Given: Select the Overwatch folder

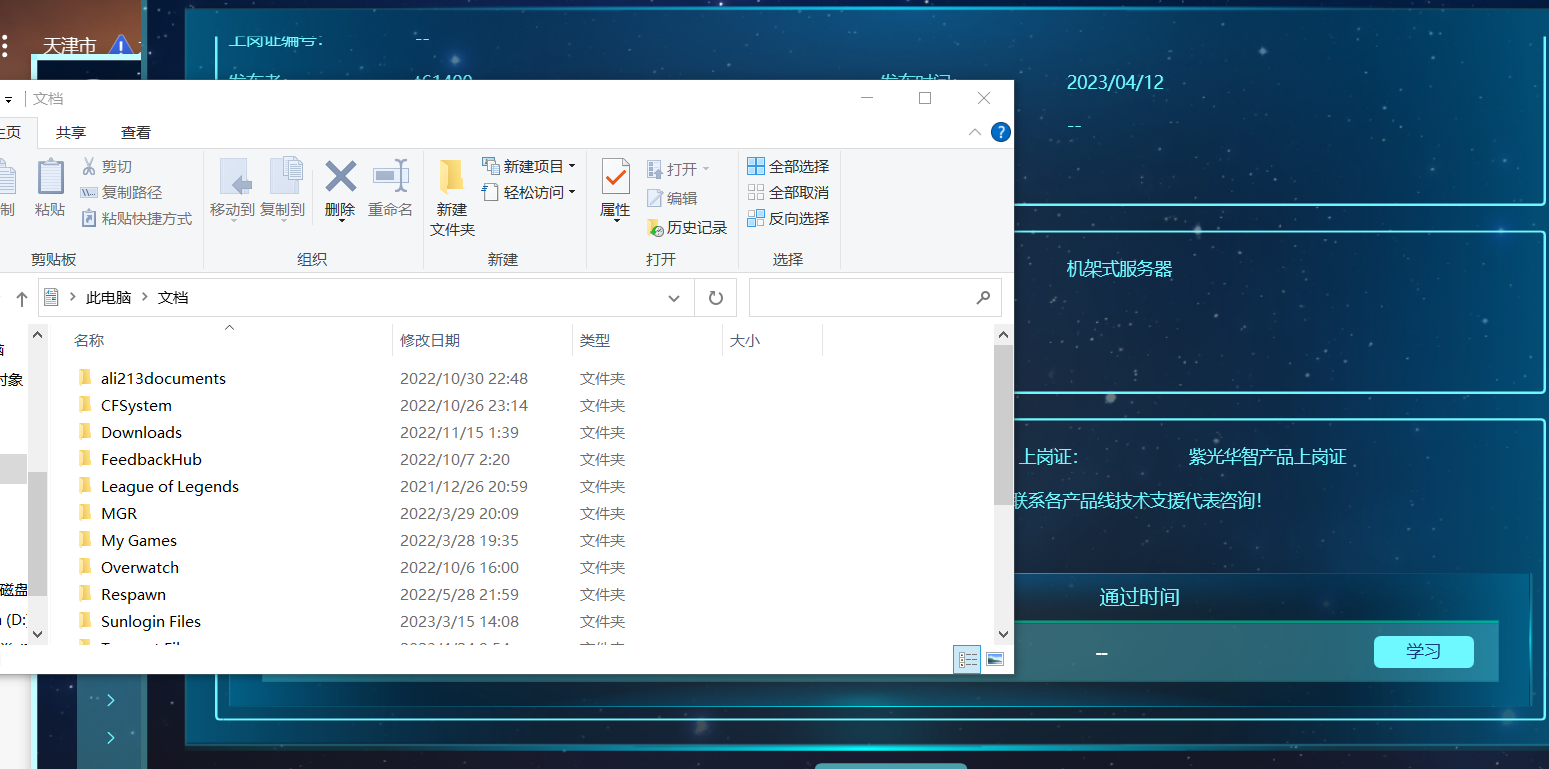Looking at the screenshot, I should (140, 567).
